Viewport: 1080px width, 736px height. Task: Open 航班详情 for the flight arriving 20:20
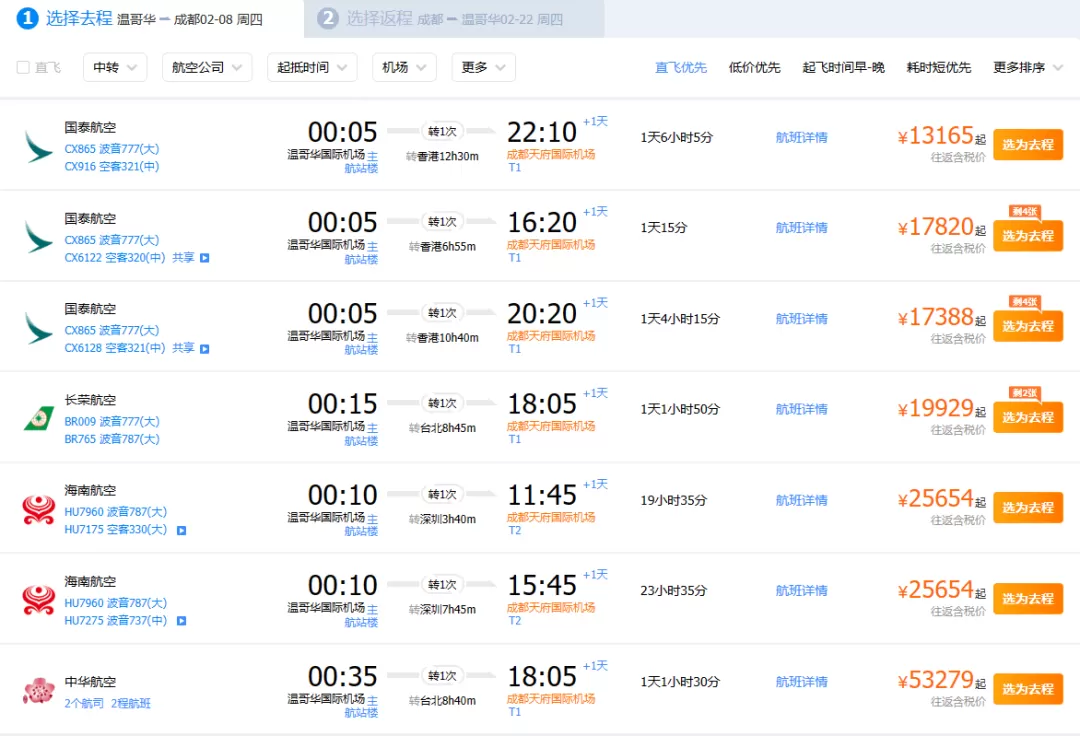point(801,318)
